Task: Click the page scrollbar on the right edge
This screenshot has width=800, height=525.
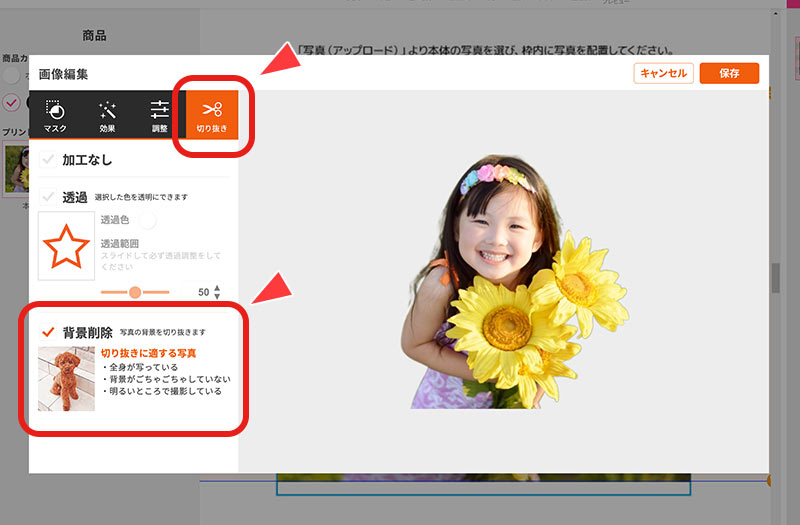Action: [x=775, y=279]
